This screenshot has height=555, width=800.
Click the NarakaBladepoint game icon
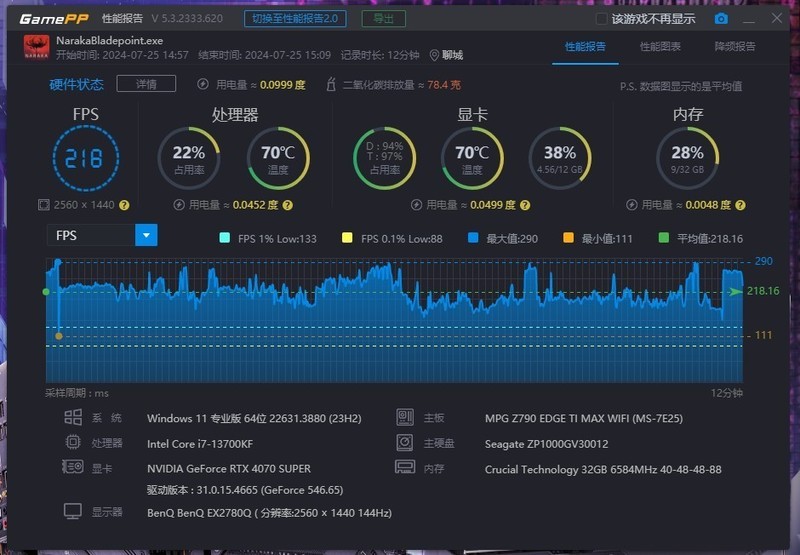pos(36,47)
